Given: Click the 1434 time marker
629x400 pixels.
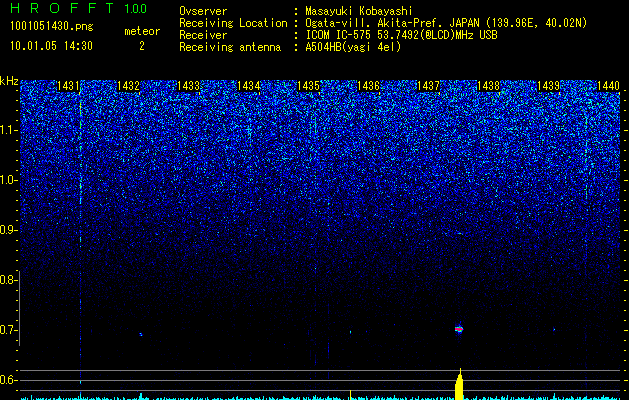Looking at the screenshot, I should [x=248, y=86].
